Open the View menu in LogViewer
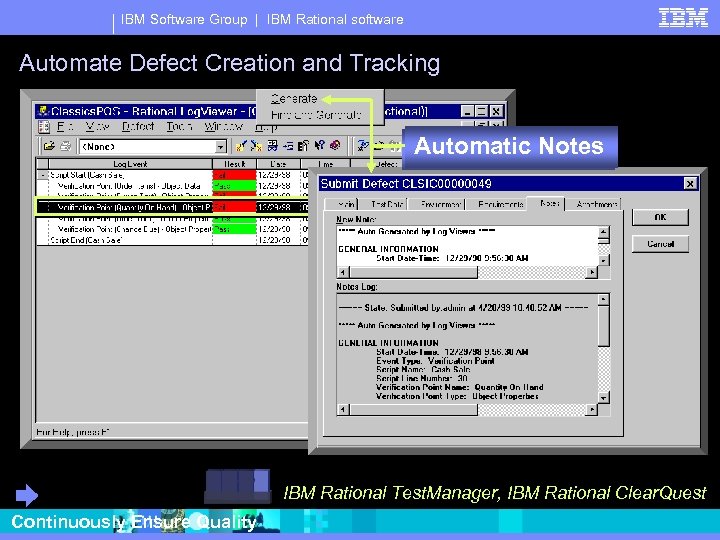This screenshot has width=720, height=540. [x=97, y=126]
